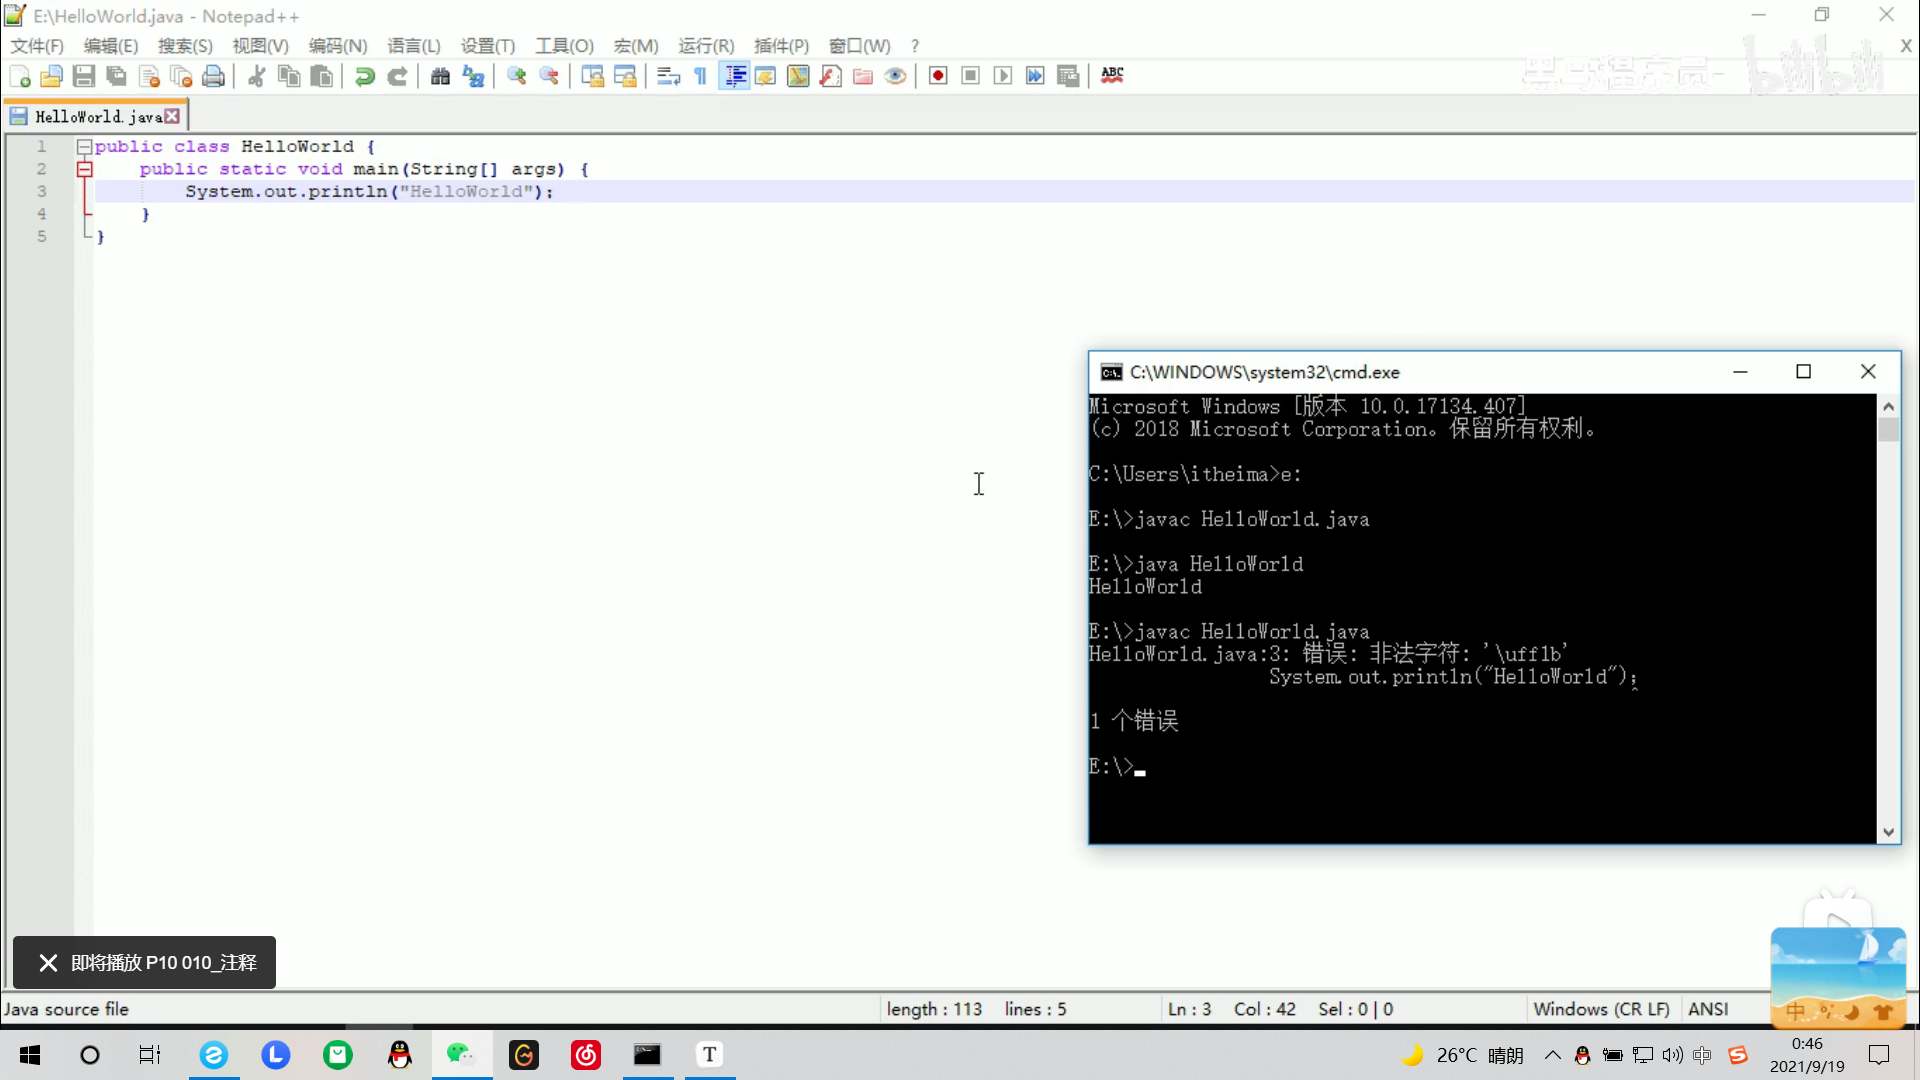Click the cmd window scrollbar thumb
This screenshot has width=1920, height=1080.
[1888, 430]
